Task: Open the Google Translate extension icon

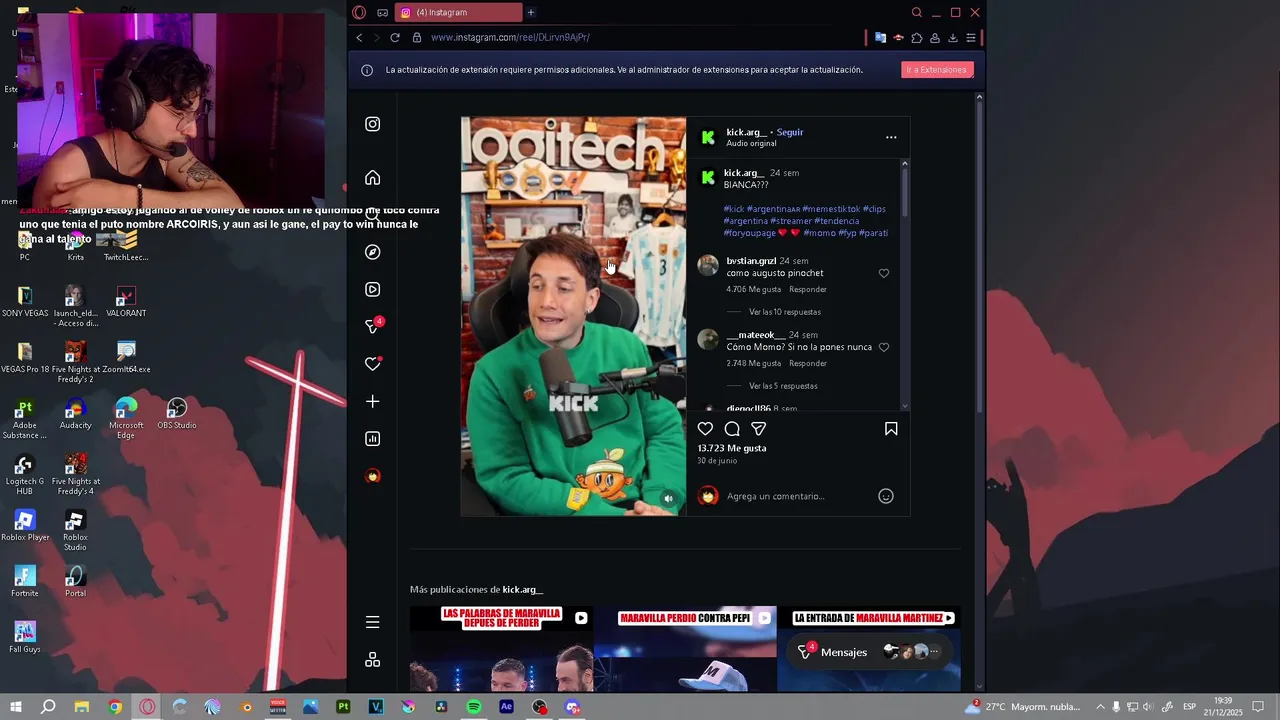Action: pos(880,38)
